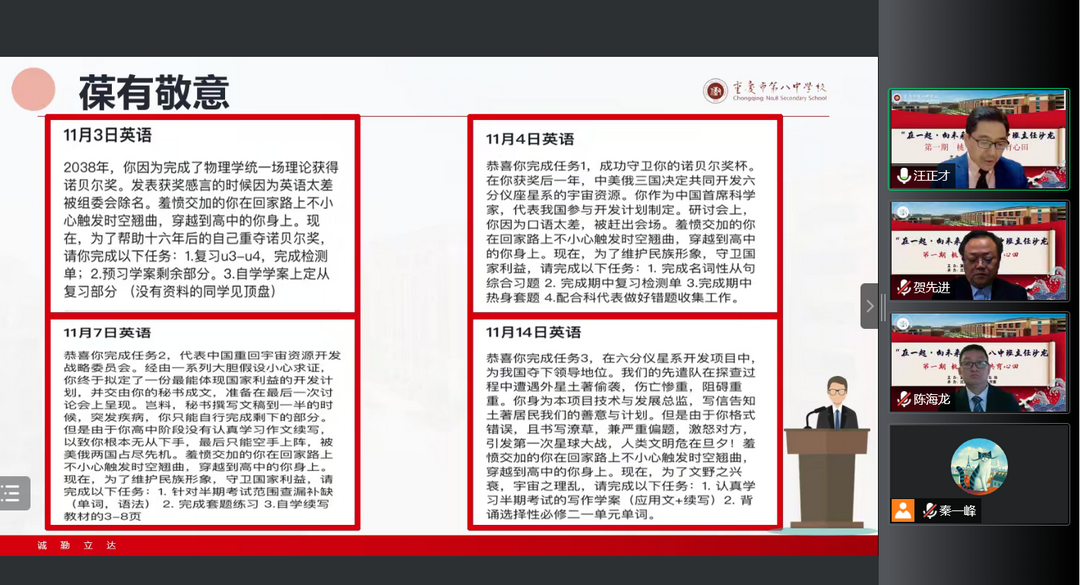Click 汪正才's active microphone icon
1080x585 pixels.
[904, 176]
